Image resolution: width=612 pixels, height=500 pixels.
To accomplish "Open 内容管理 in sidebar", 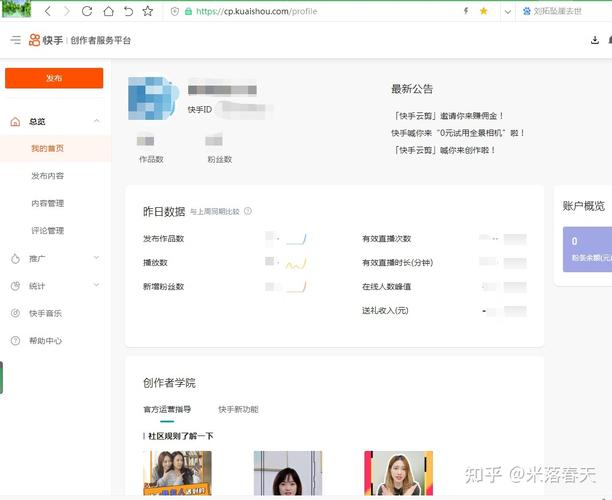I will (x=47, y=203).
